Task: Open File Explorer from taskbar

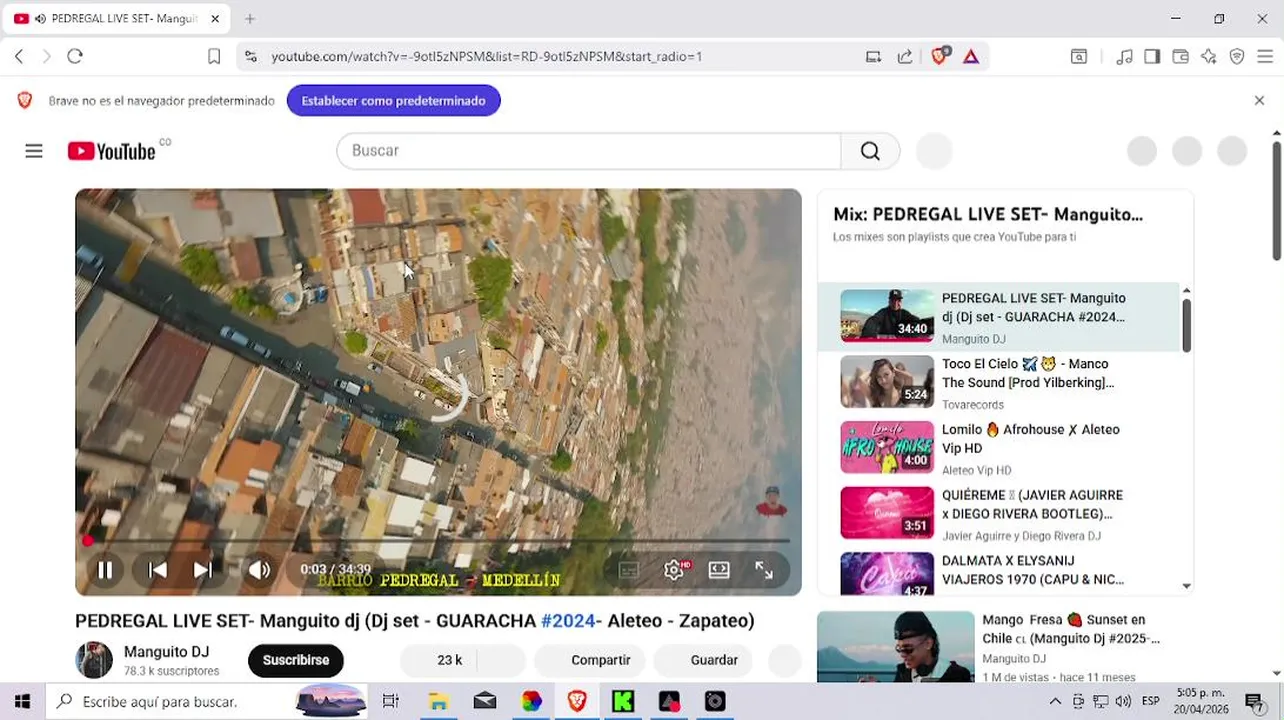Action: tap(438, 702)
